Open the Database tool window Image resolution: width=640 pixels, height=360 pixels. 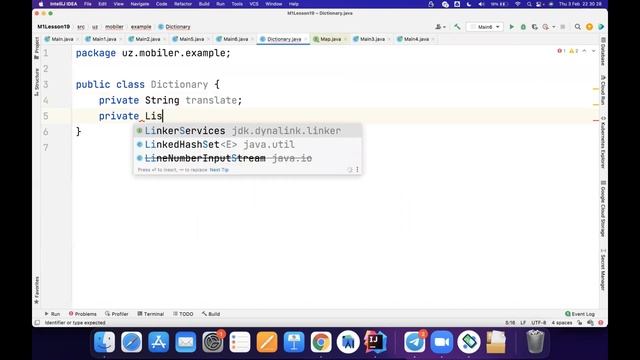(603, 51)
